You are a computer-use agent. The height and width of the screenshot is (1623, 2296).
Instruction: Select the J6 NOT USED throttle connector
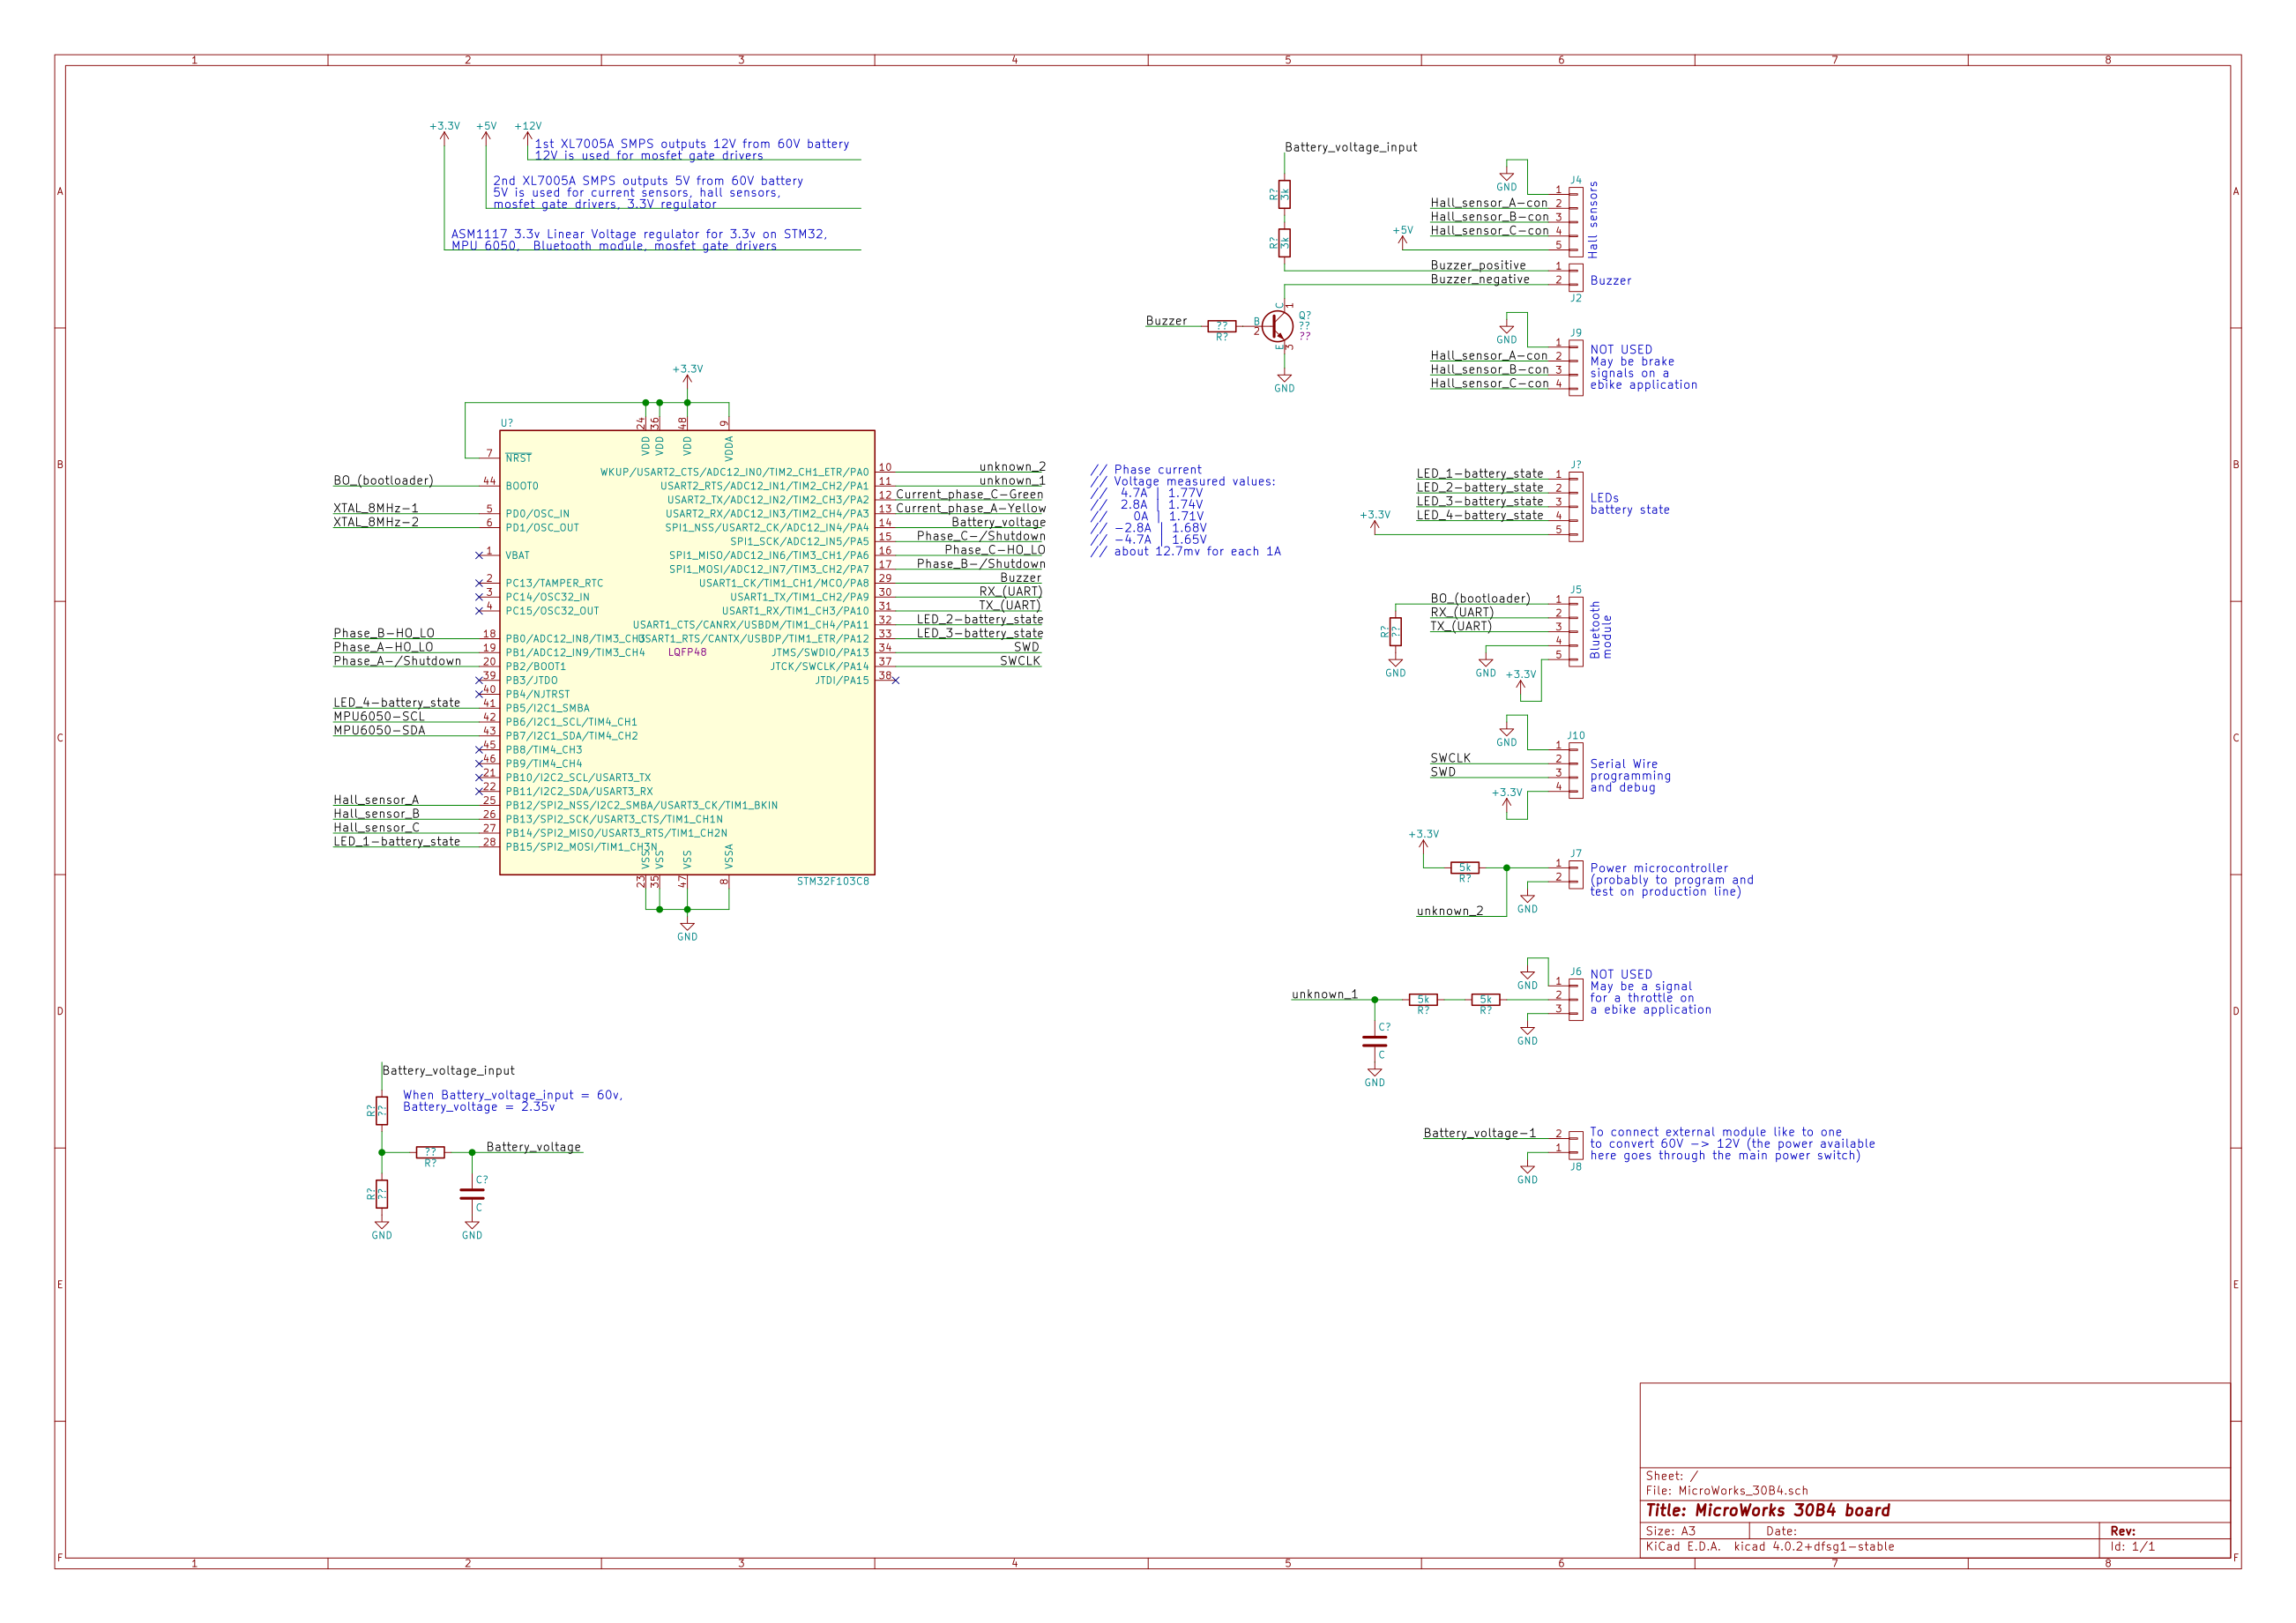(1575, 998)
